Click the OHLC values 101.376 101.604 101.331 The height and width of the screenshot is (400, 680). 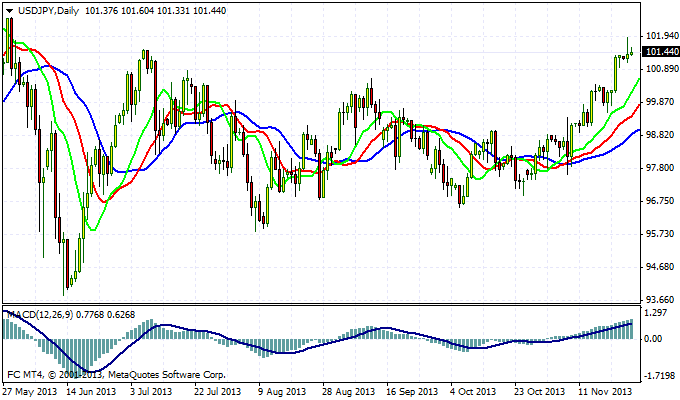[137, 11]
